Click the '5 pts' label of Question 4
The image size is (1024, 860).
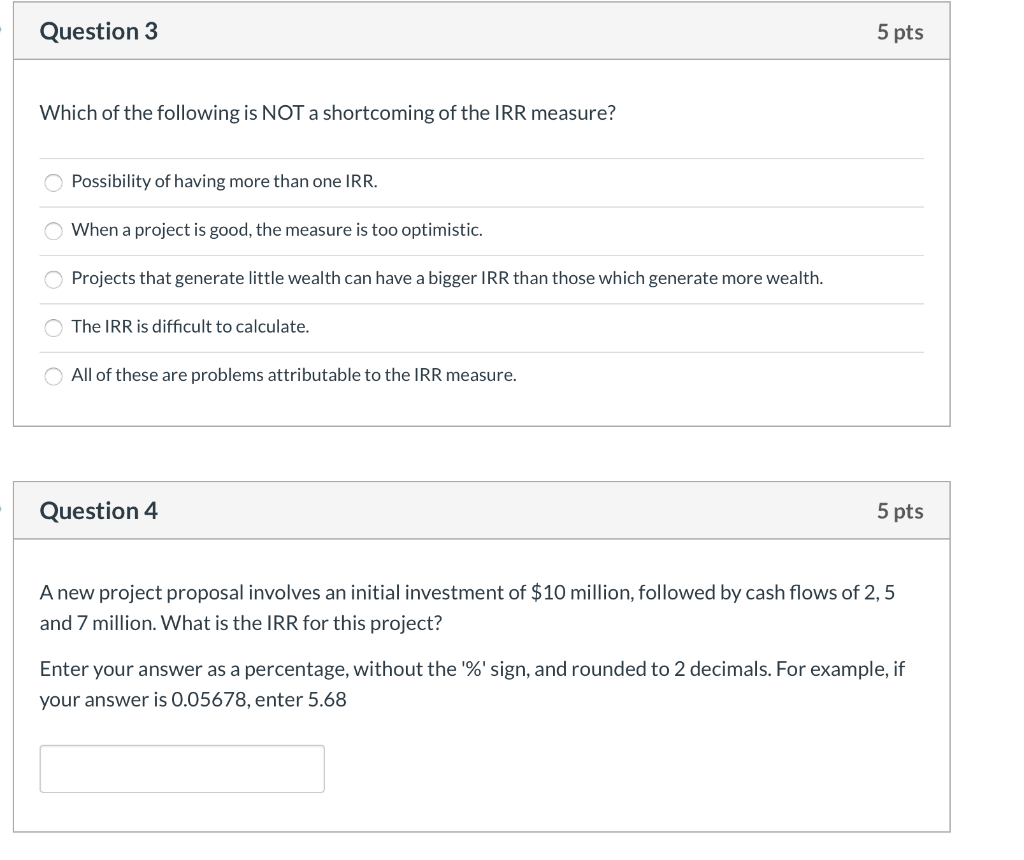(900, 511)
